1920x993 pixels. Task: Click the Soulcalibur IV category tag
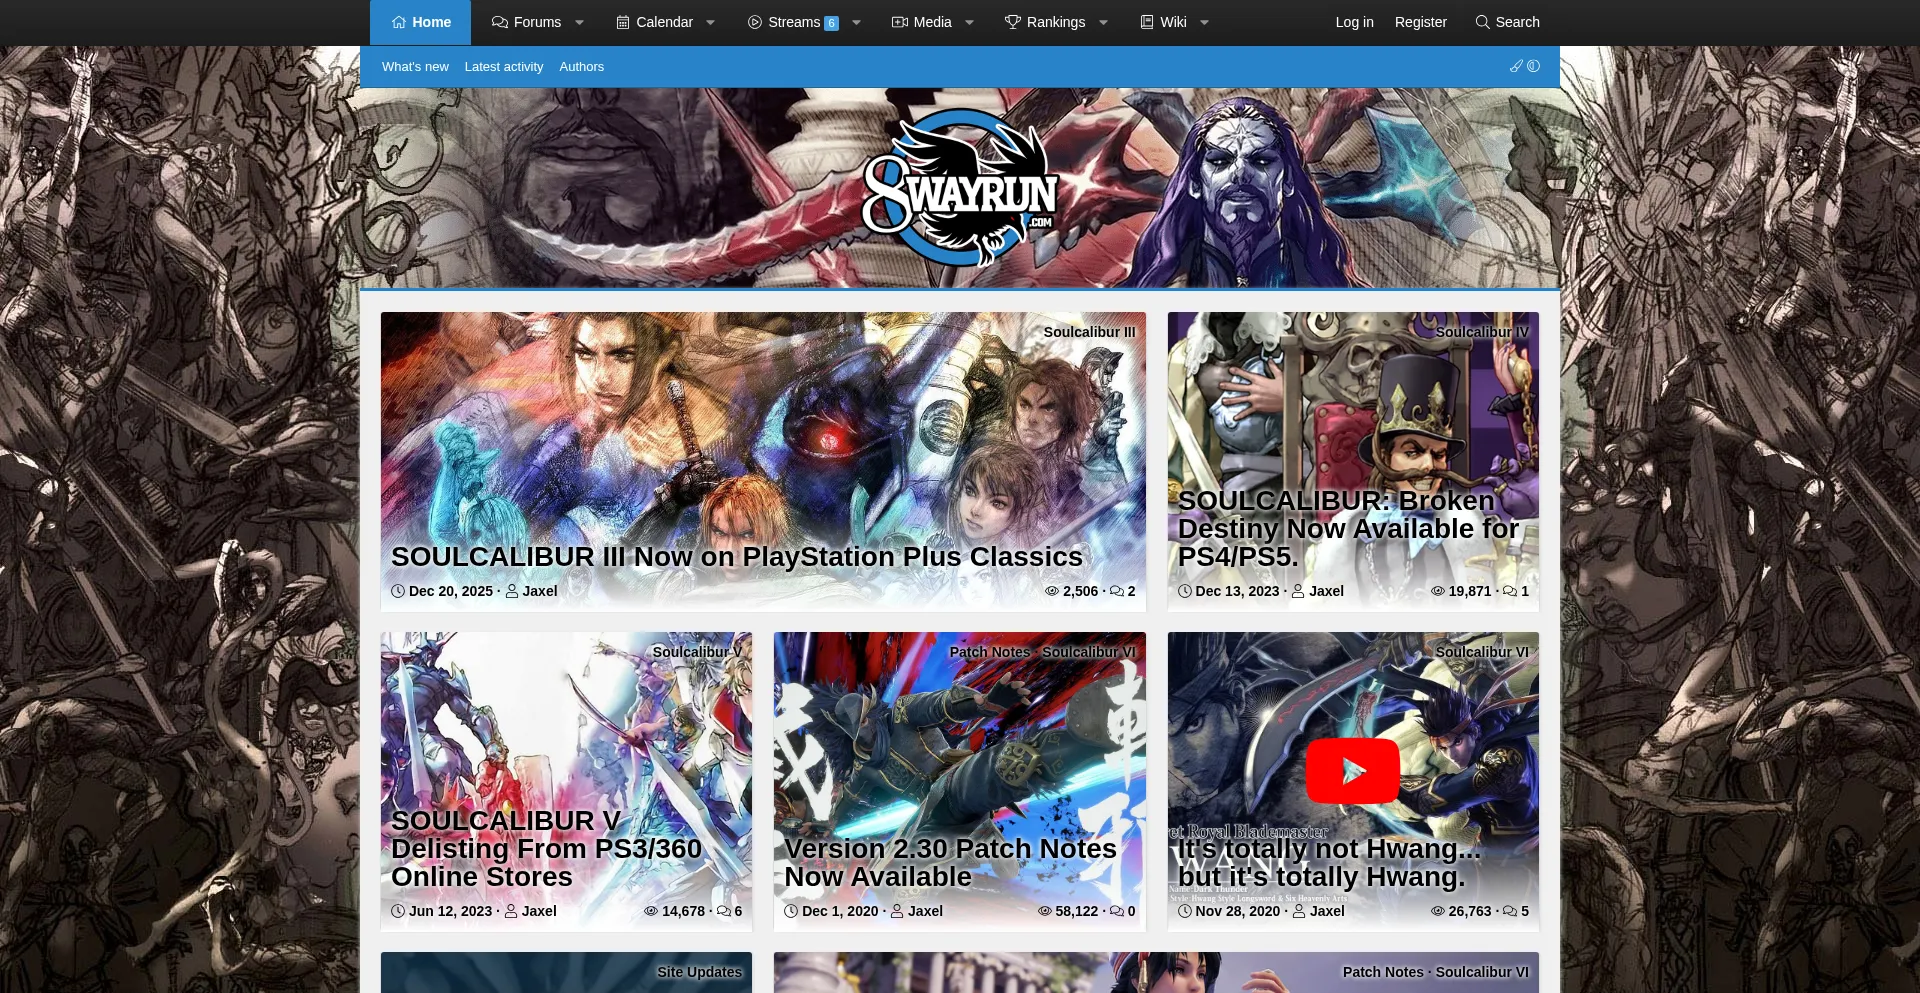point(1482,332)
